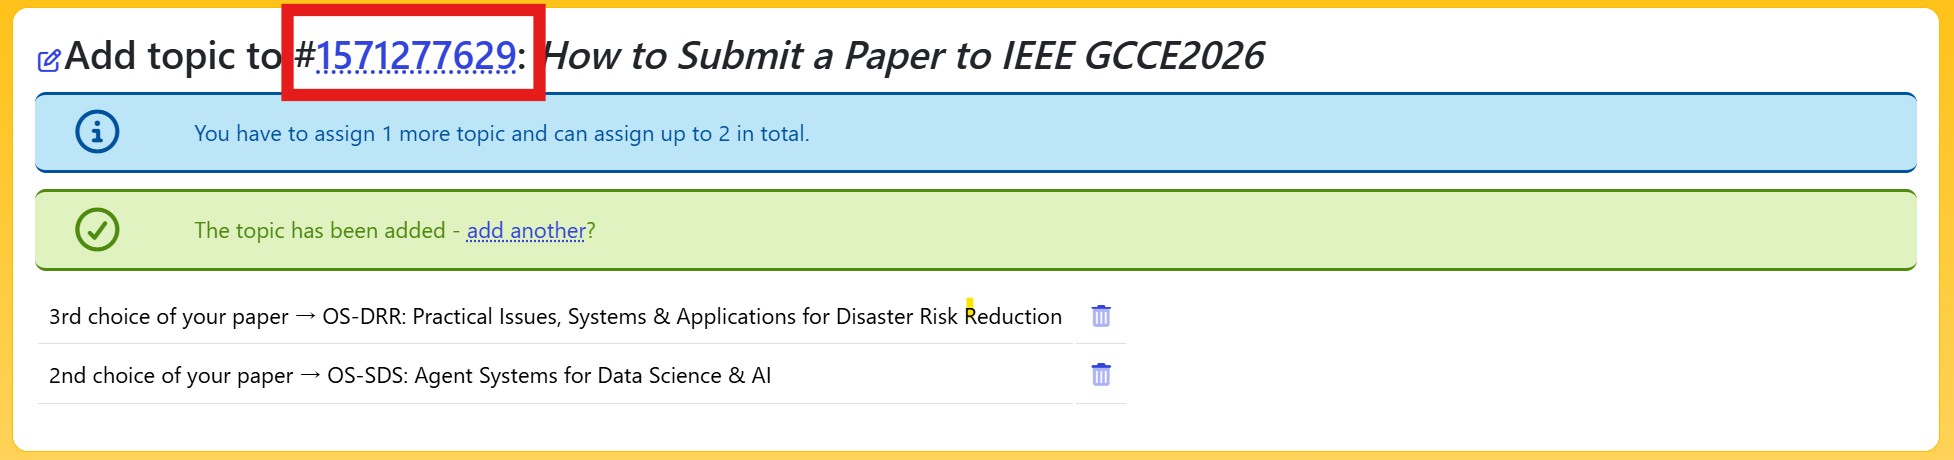Click the 'Add topic to' heading text

coord(173,56)
